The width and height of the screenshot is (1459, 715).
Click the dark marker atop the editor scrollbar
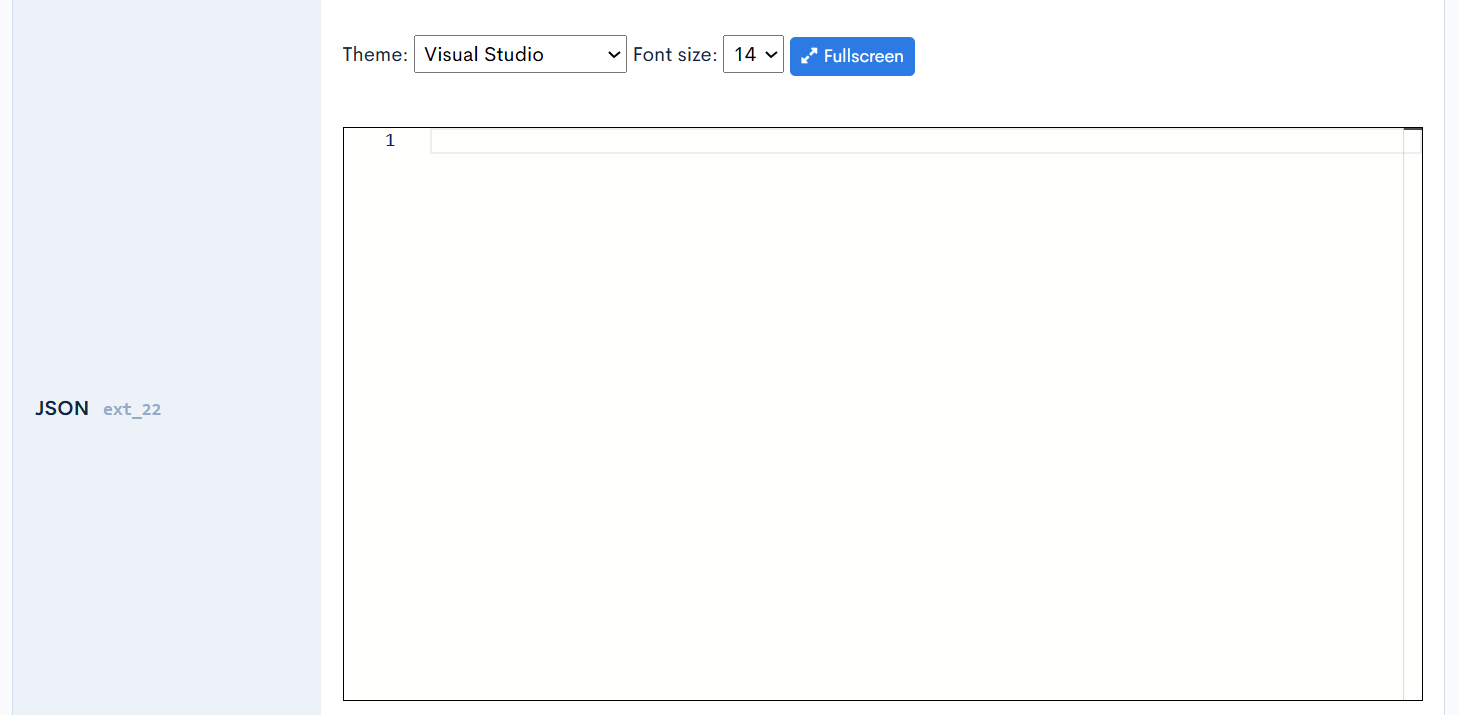click(x=1412, y=129)
